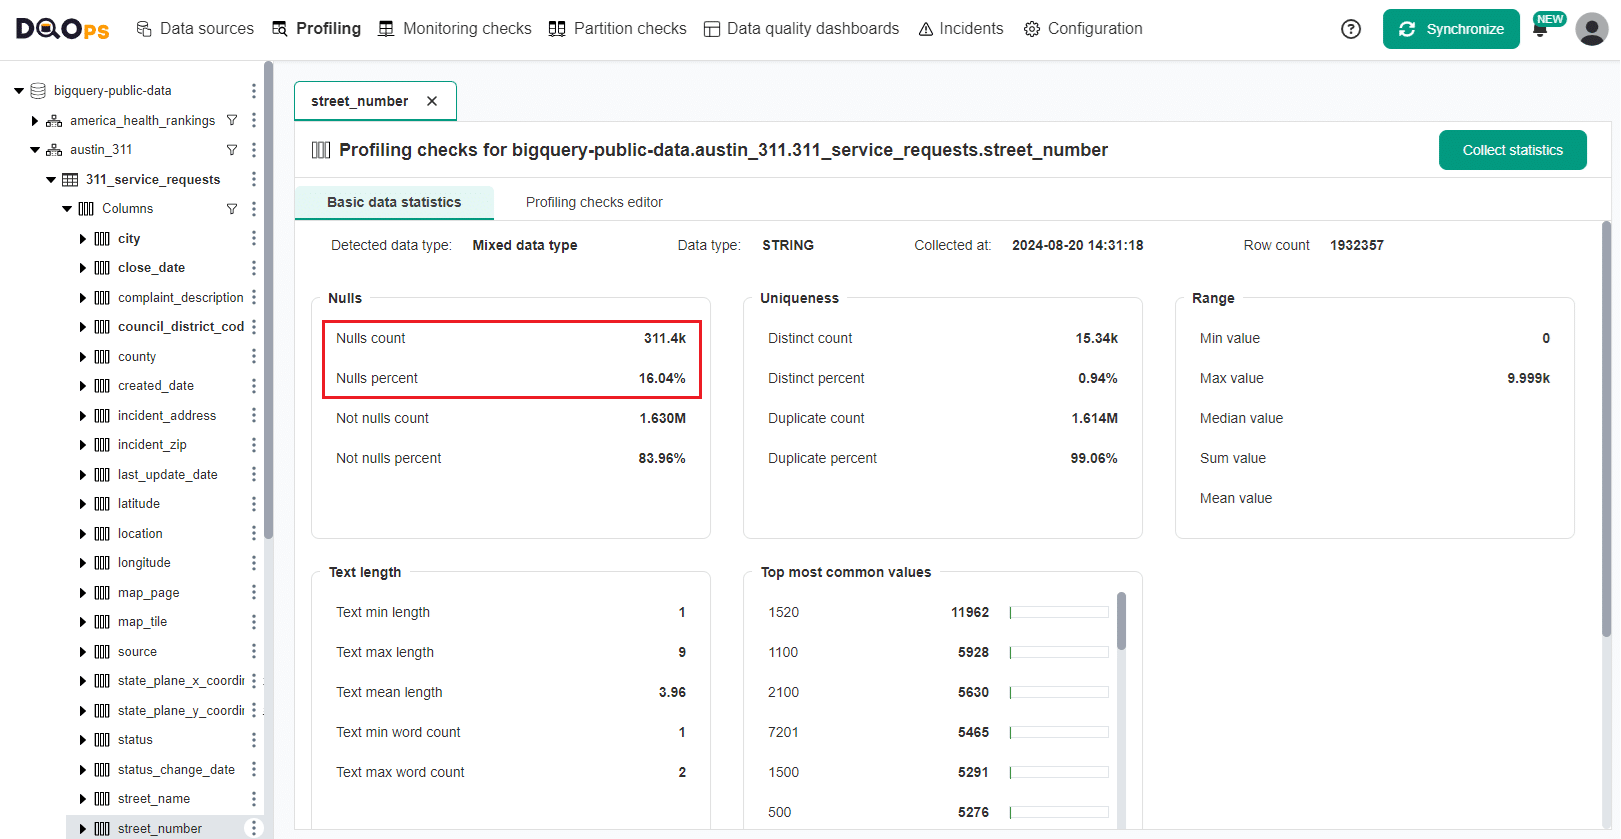Expand the city column node
Image resolution: width=1621 pixels, height=839 pixels.
(83, 239)
